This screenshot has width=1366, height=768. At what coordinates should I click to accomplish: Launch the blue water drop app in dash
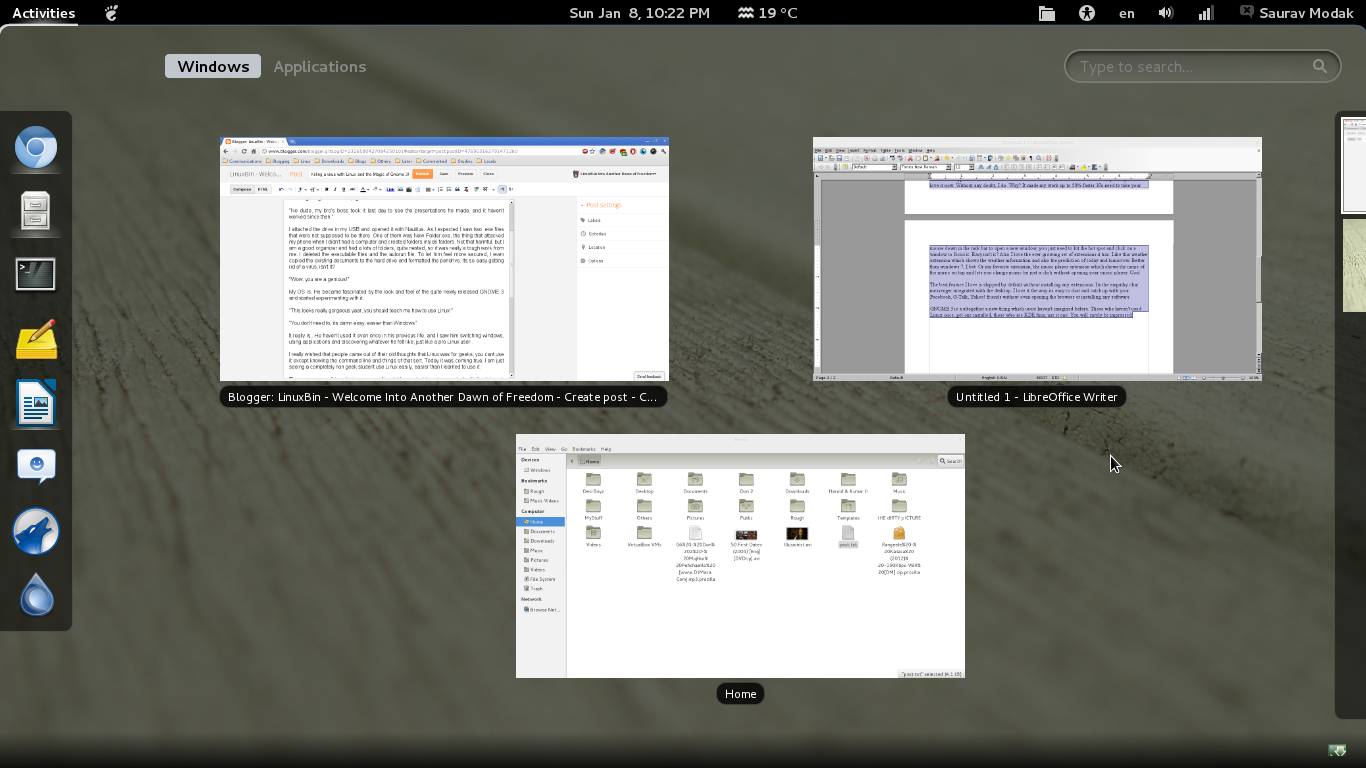tap(36, 594)
